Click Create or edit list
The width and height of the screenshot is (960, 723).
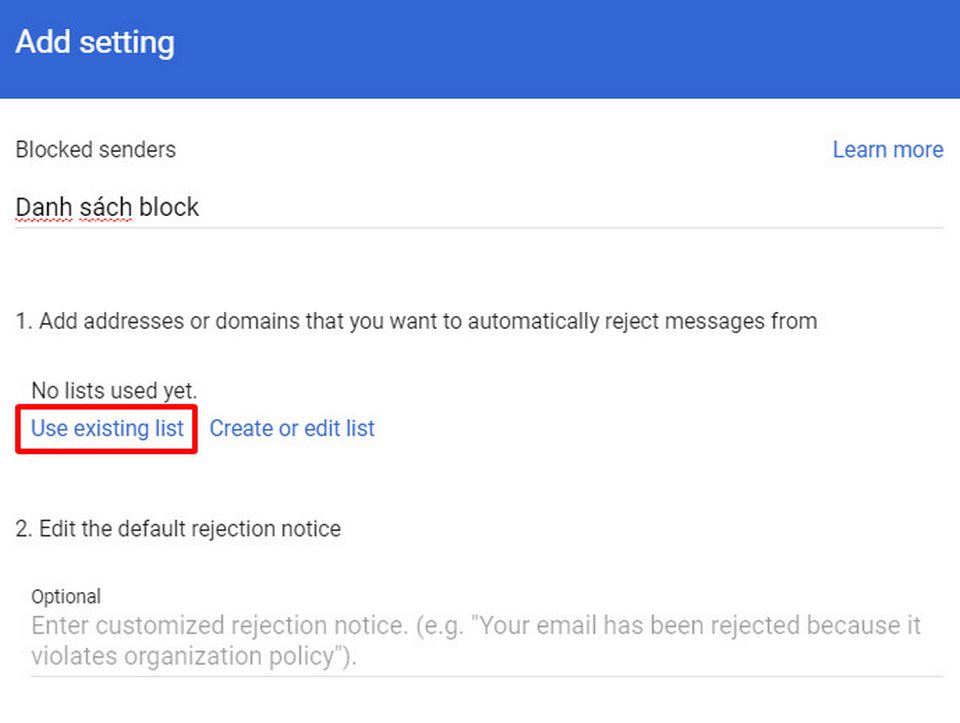click(292, 429)
